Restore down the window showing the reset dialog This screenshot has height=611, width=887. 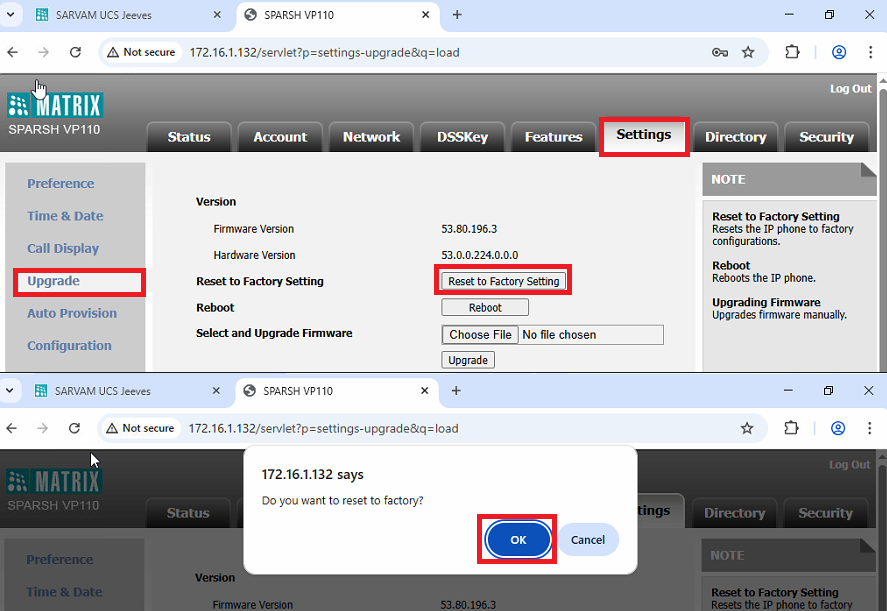point(828,390)
